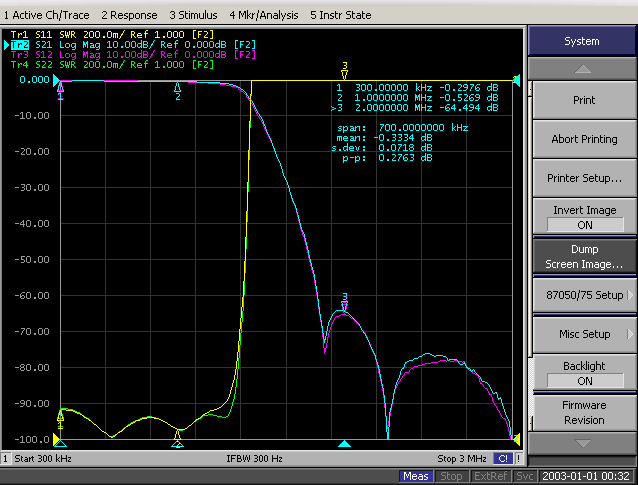Open the 3 Stimulus menu
This screenshot has height=485, width=638.
pyautogui.click(x=193, y=15)
